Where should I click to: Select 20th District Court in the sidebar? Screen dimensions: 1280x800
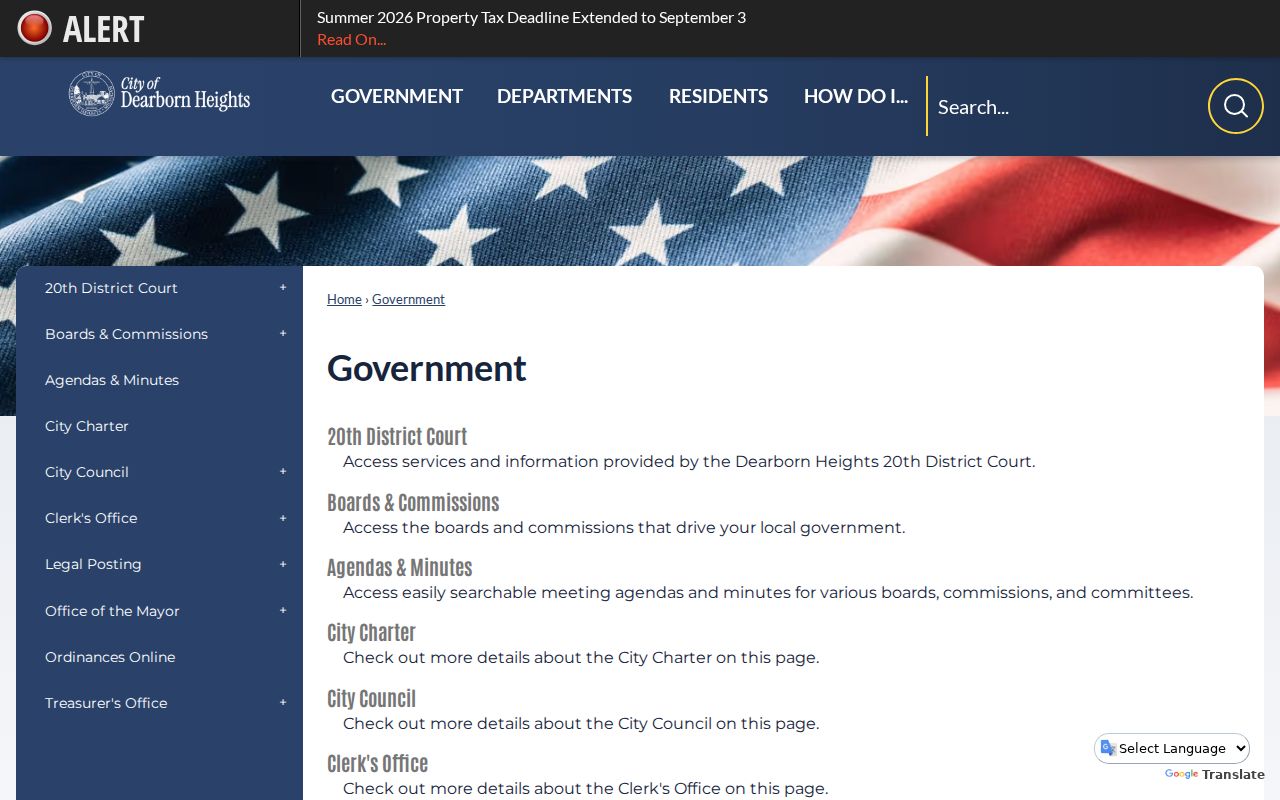(x=111, y=288)
